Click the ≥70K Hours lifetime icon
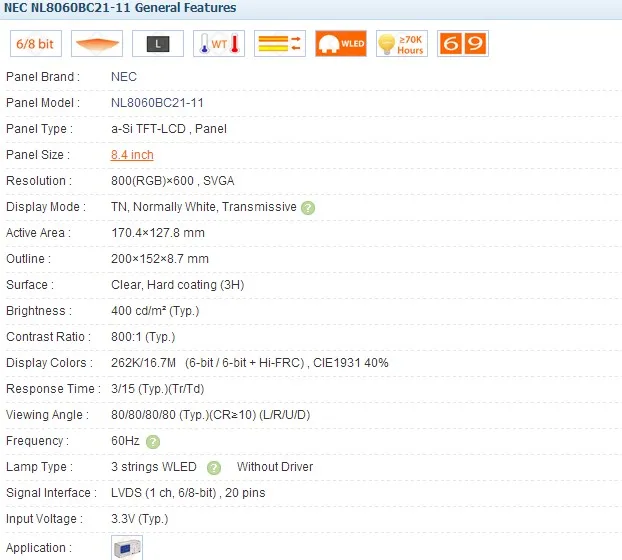Screen dimensions: 622x560 tap(402, 44)
